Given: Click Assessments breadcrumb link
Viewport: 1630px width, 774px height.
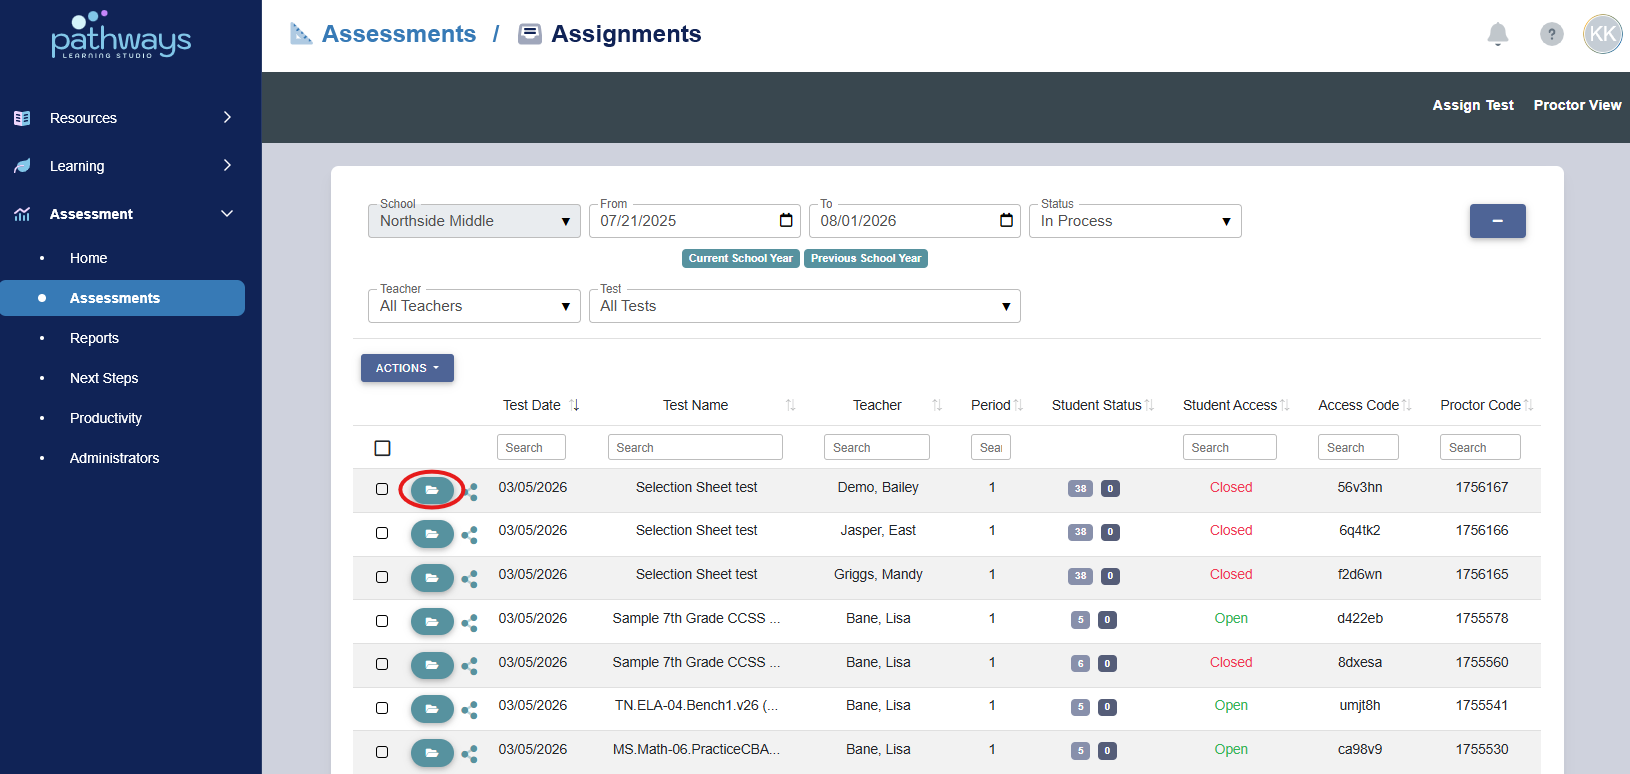Looking at the screenshot, I should coord(398,34).
